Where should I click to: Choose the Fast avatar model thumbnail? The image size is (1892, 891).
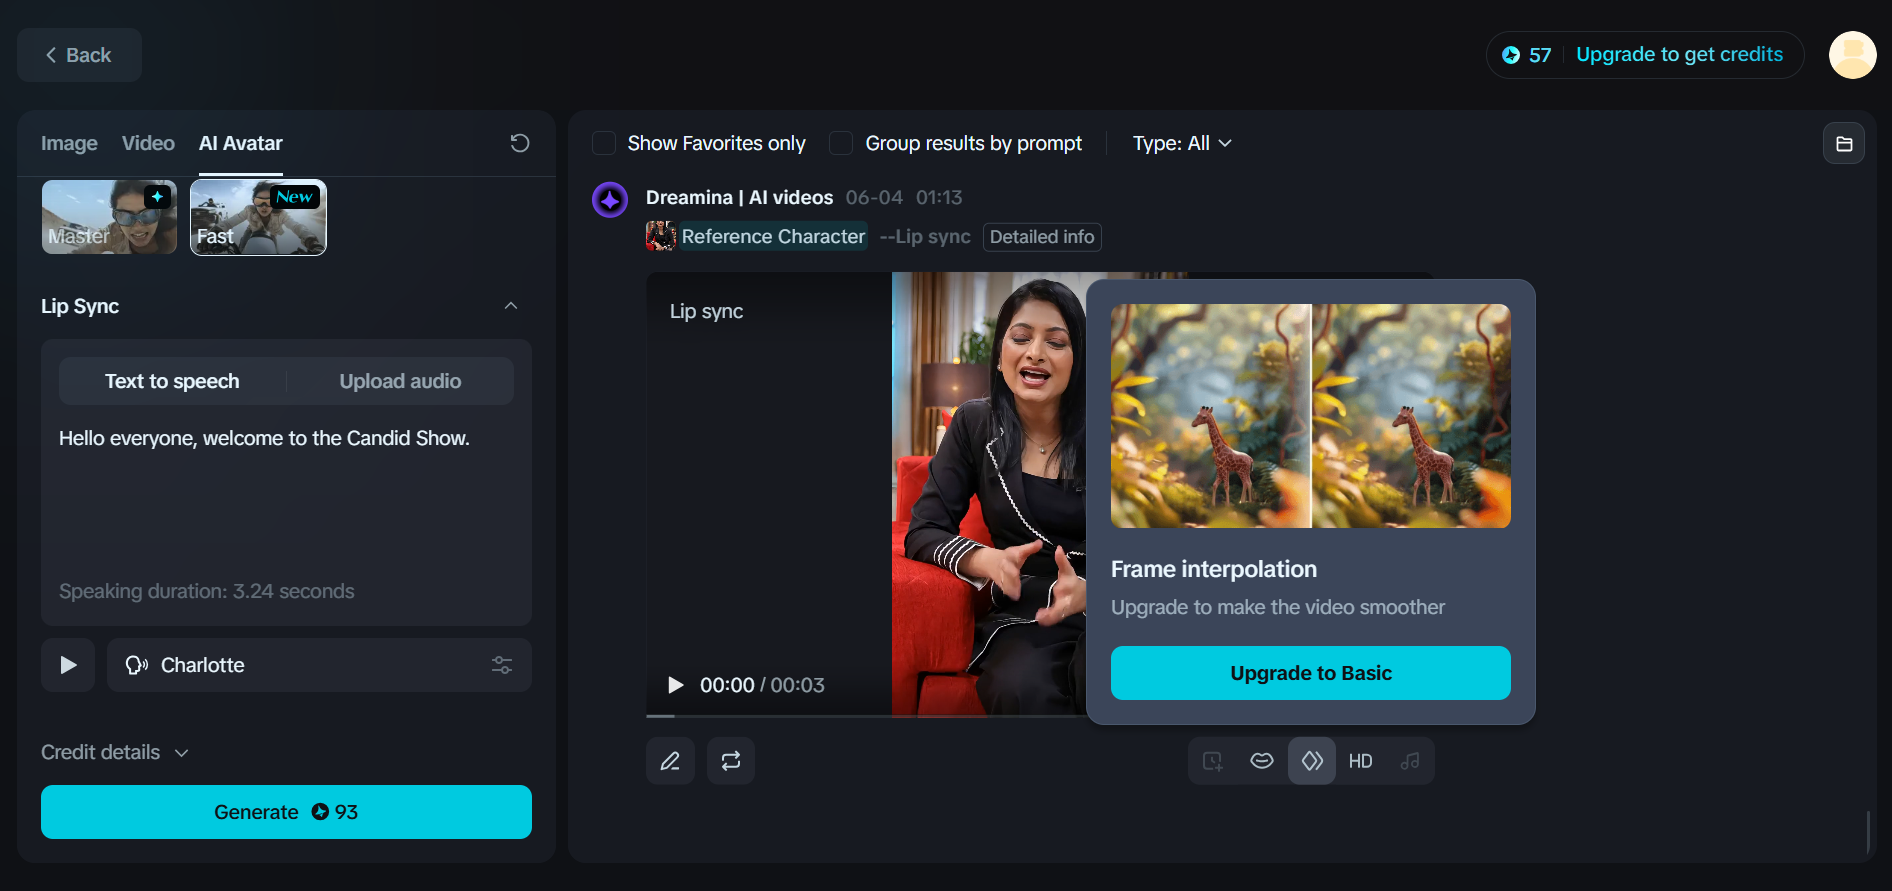point(258,217)
